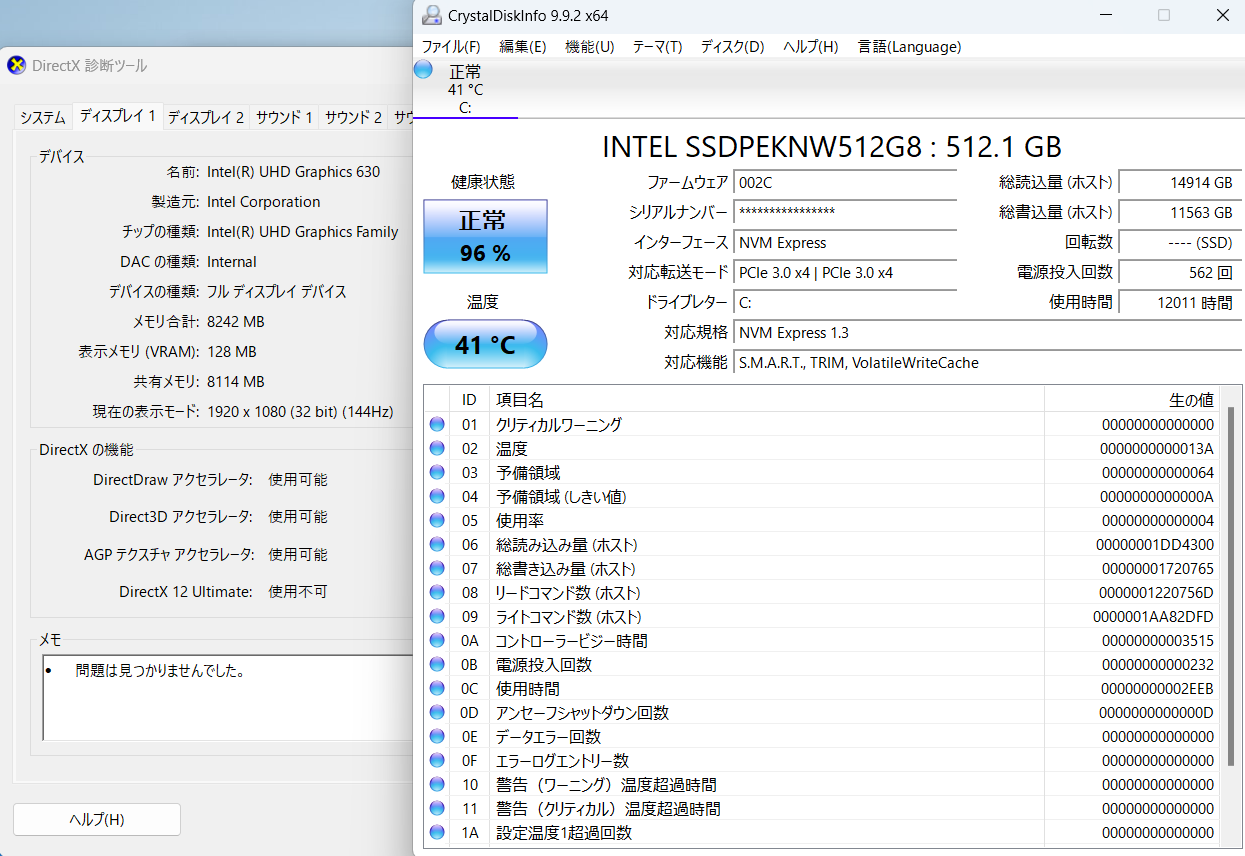Open the ヘルプ(H) menu in CrystalDiskInfo
The height and width of the screenshot is (856, 1245).
tap(811, 46)
